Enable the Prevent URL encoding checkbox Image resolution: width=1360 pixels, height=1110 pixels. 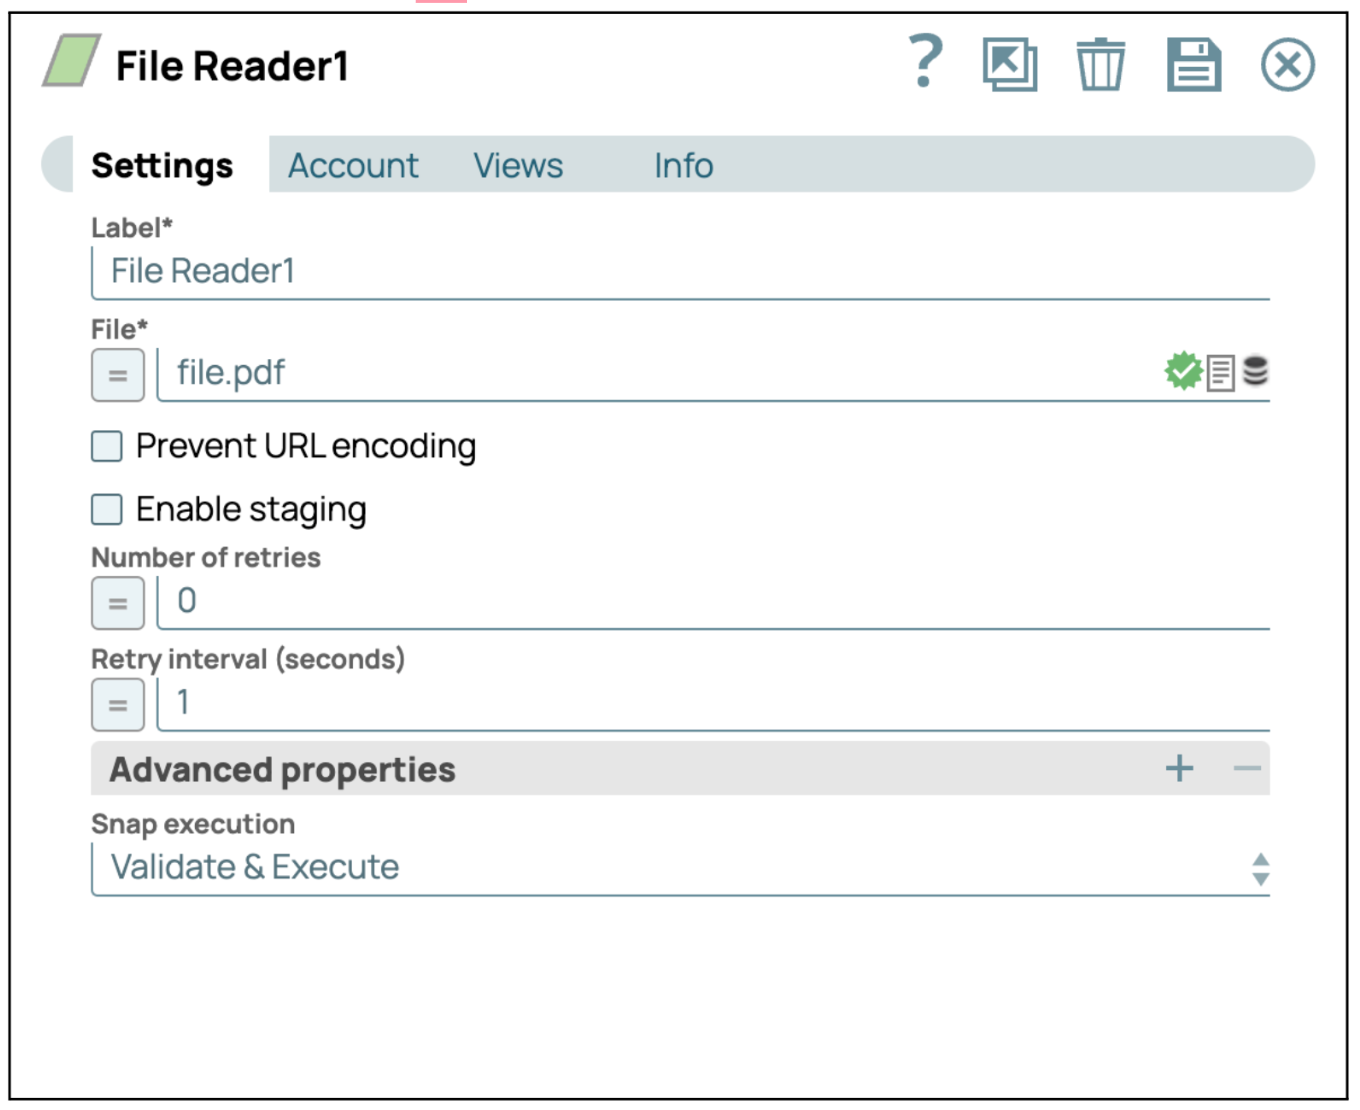pos(107,446)
